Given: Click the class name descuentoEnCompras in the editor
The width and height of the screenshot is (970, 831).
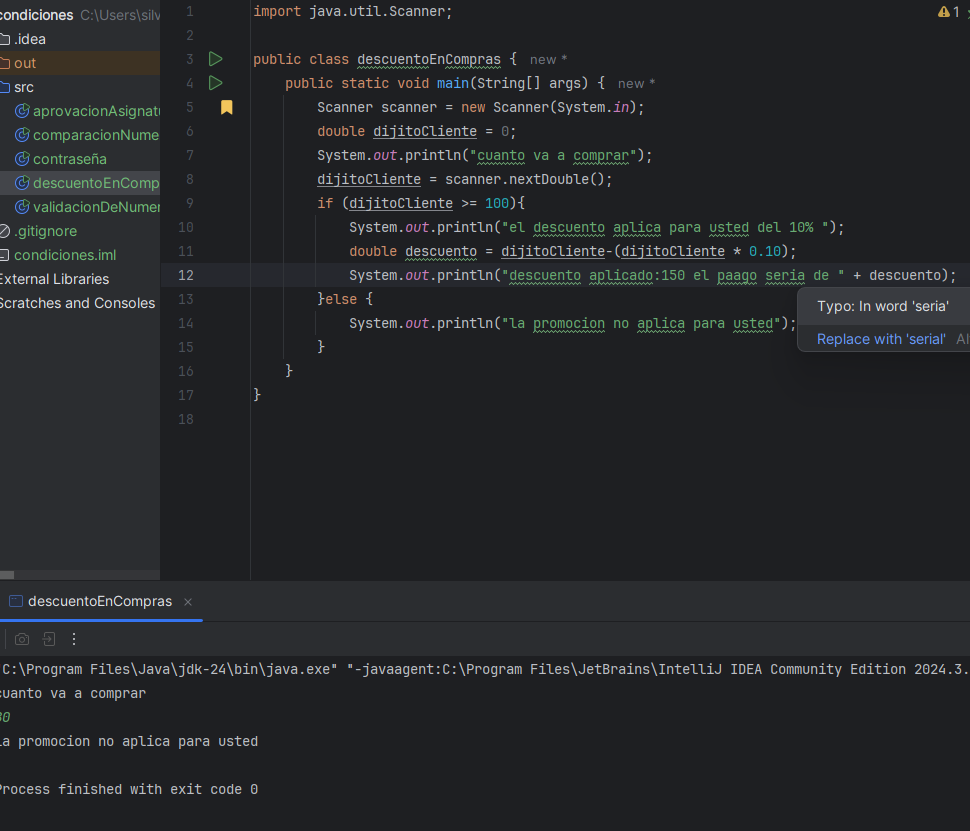Looking at the screenshot, I should tap(429, 59).
